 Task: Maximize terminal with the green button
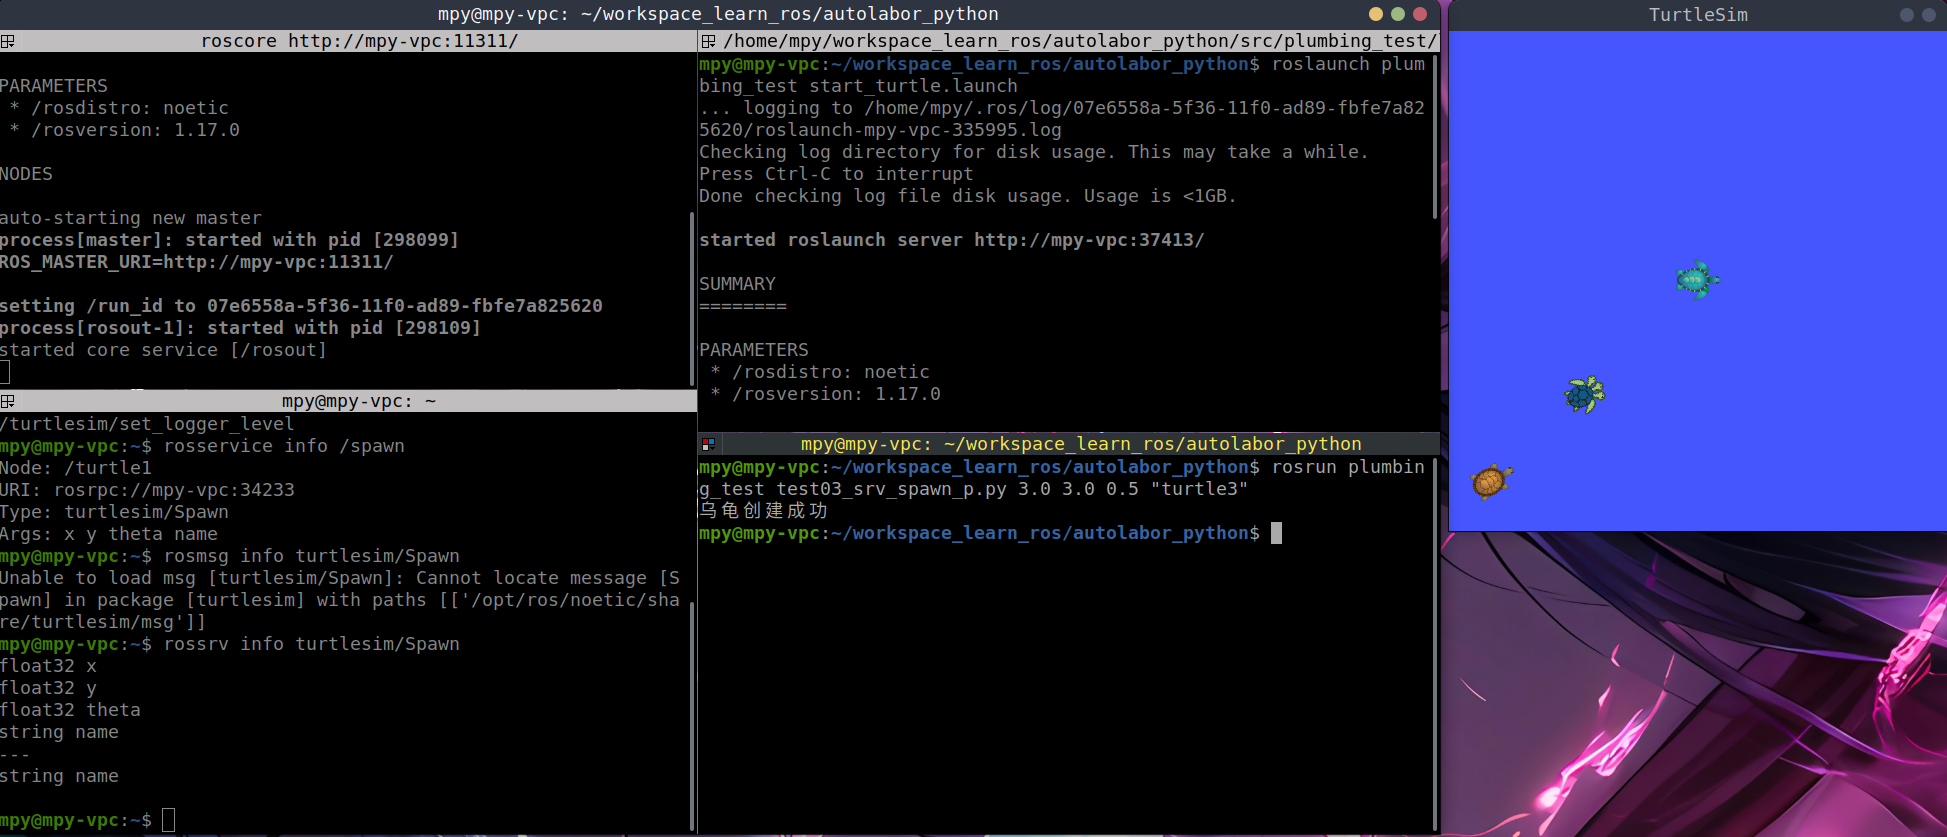1398,14
